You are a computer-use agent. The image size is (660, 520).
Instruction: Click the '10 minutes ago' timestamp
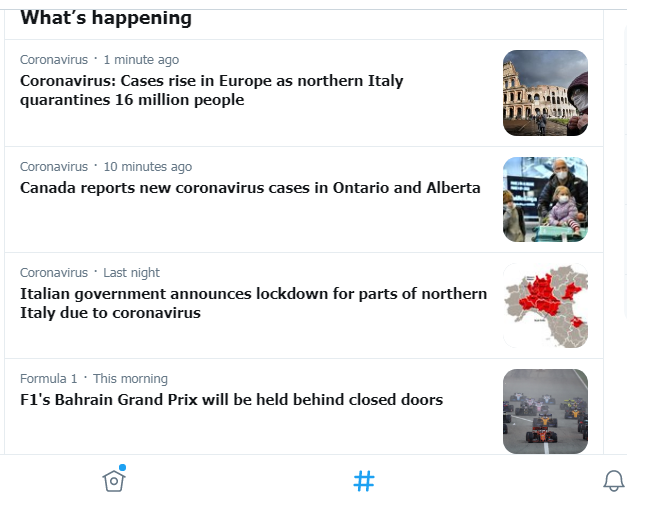148,167
